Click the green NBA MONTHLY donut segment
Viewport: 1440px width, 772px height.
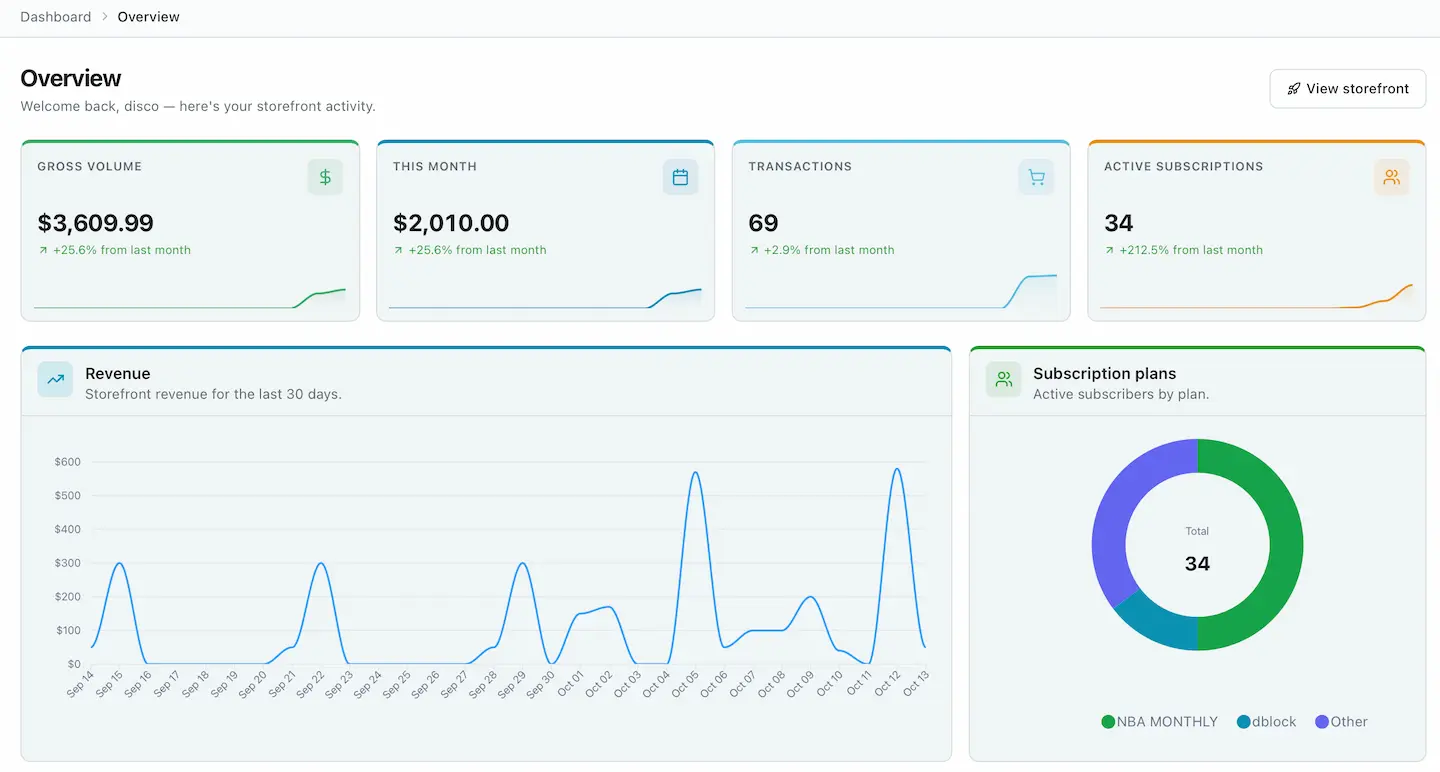click(x=1285, y=545)
